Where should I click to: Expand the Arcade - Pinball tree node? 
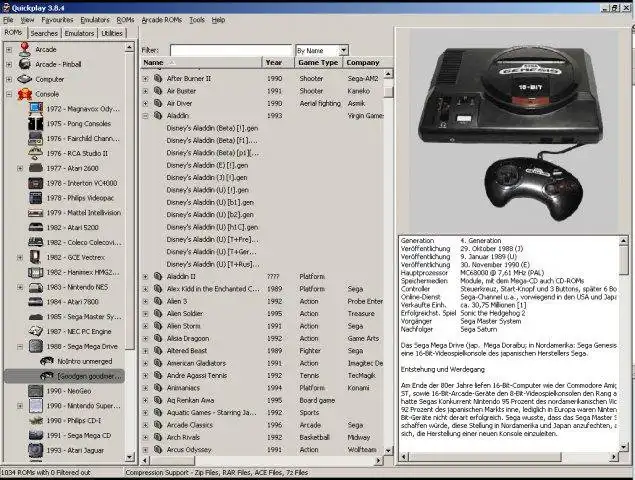(x=9, y=64)
